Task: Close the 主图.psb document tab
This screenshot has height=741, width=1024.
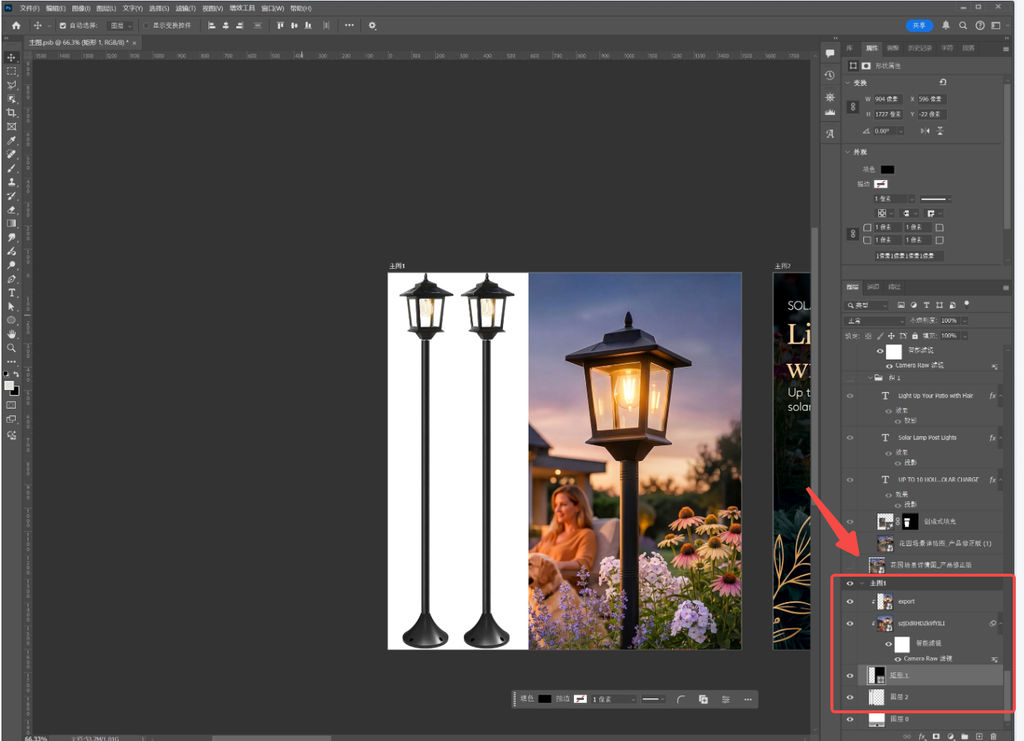Action: point(135,43)
